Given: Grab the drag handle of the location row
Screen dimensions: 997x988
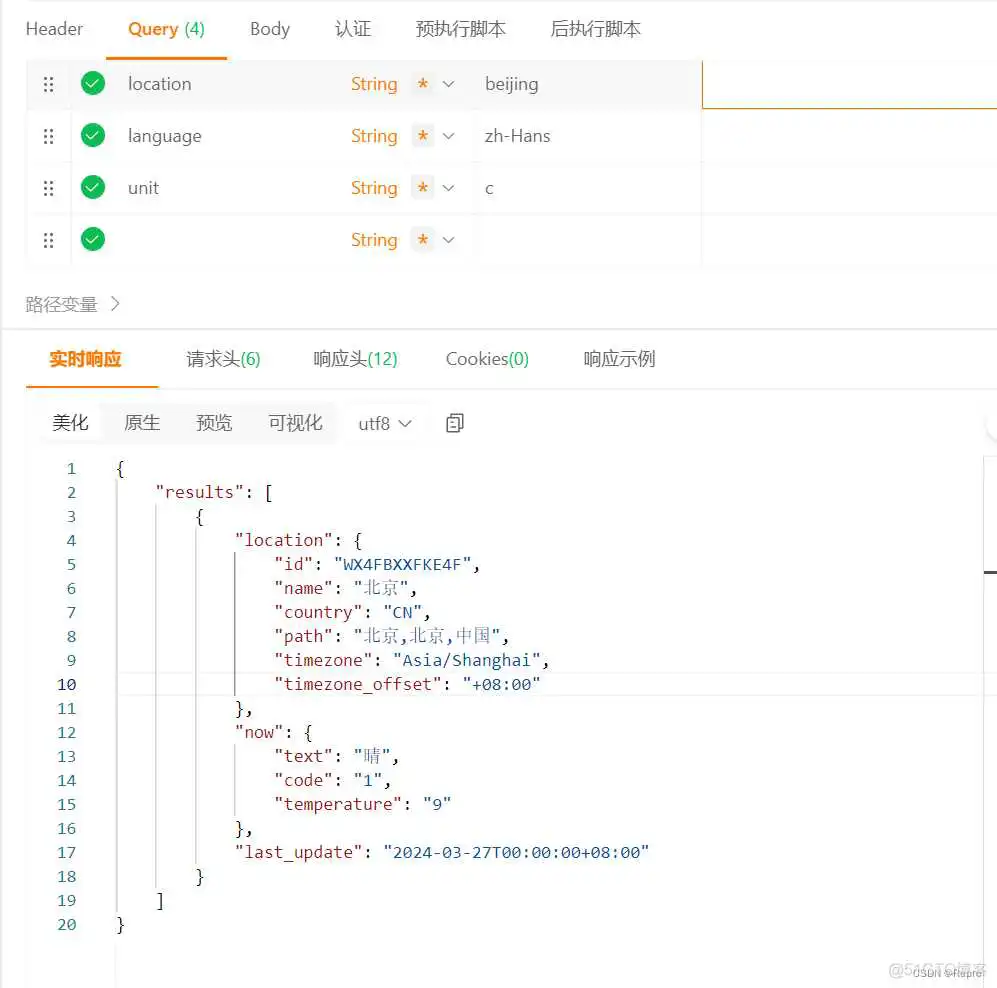Looking at the screenshot, I should (48, 84).
